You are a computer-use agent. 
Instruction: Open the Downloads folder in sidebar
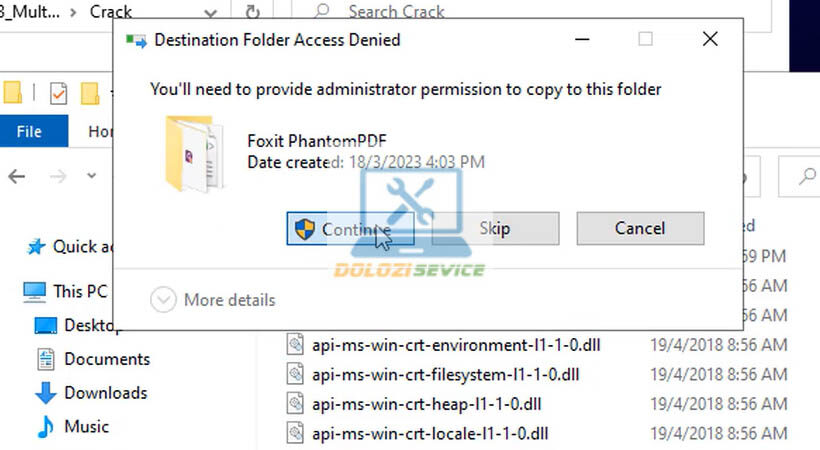tap(105, 393)
